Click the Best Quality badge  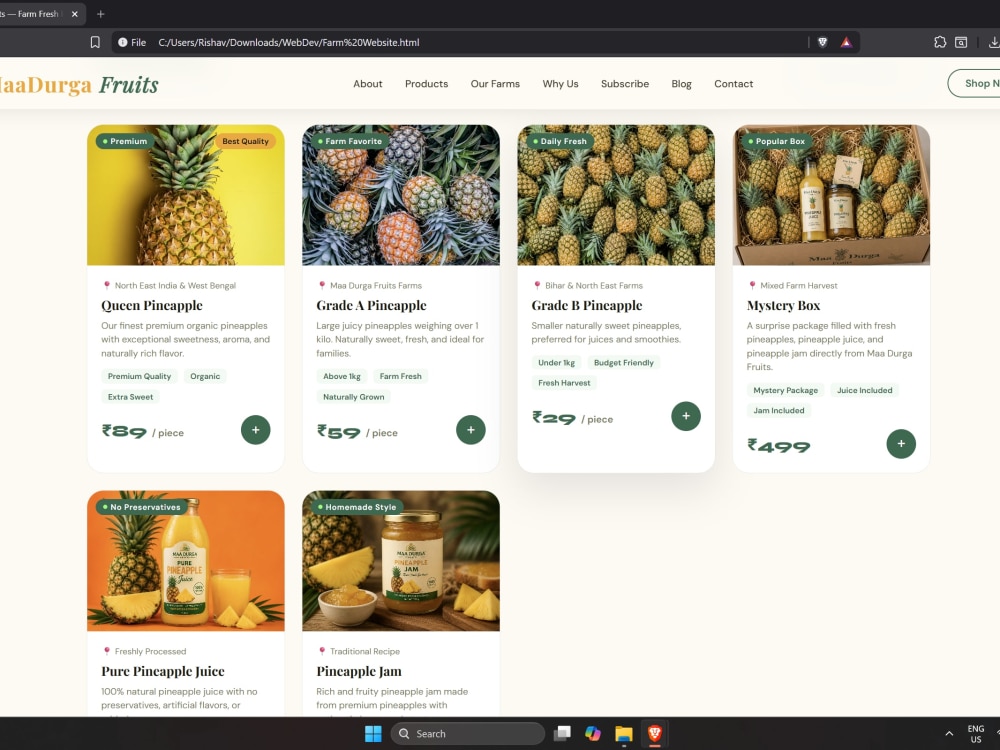pos(246,141)
